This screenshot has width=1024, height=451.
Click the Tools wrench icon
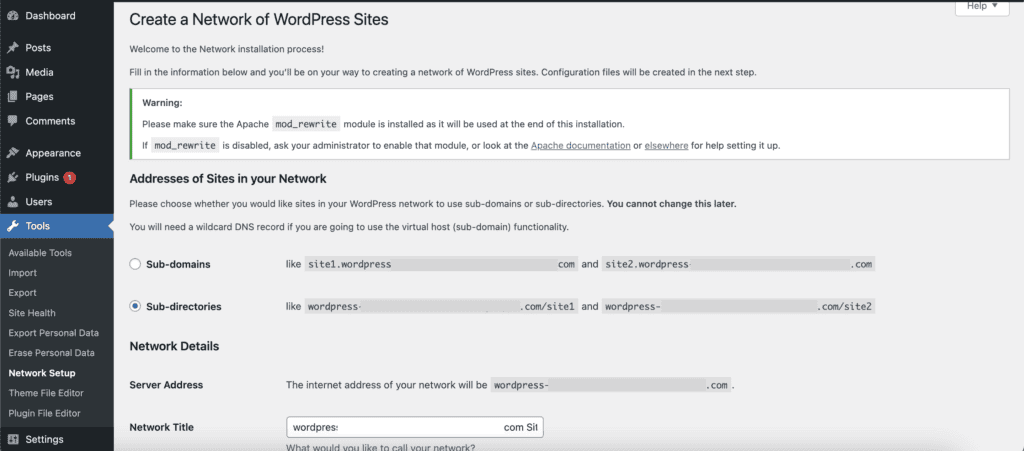tap(12, 226)
